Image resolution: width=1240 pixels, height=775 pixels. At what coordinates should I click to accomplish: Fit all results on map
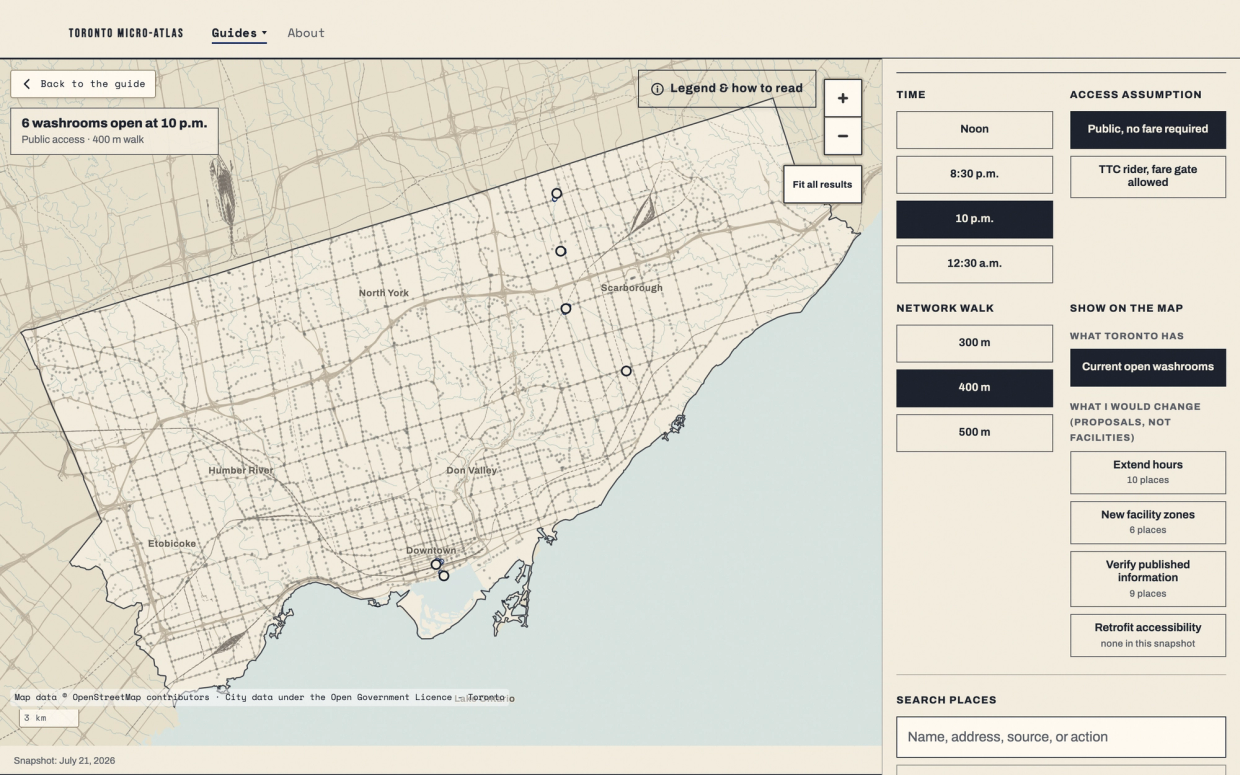point(822,184)
